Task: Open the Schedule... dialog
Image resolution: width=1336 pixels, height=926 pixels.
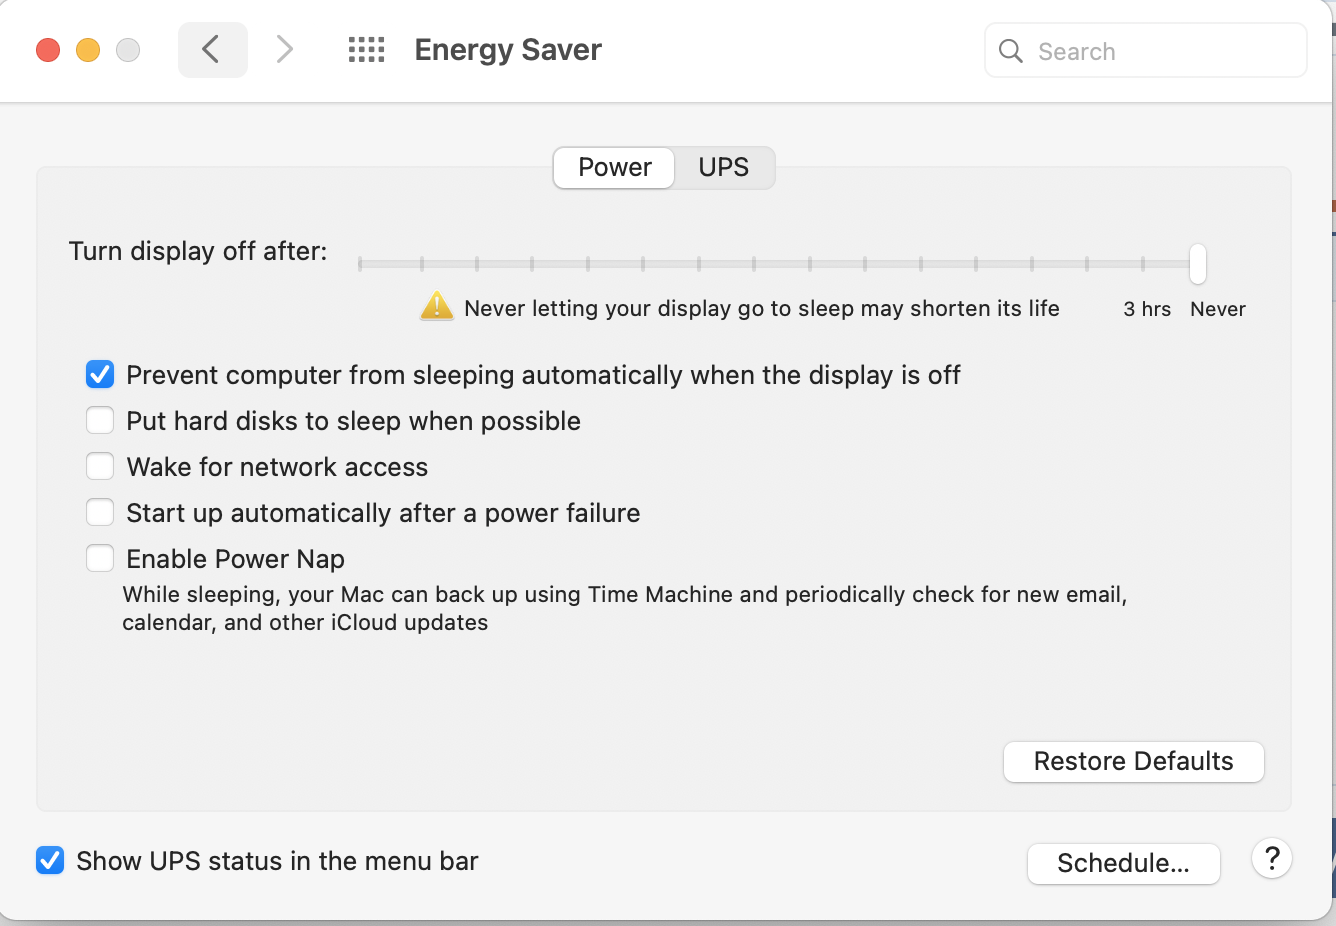Action: pos(1124,863)
